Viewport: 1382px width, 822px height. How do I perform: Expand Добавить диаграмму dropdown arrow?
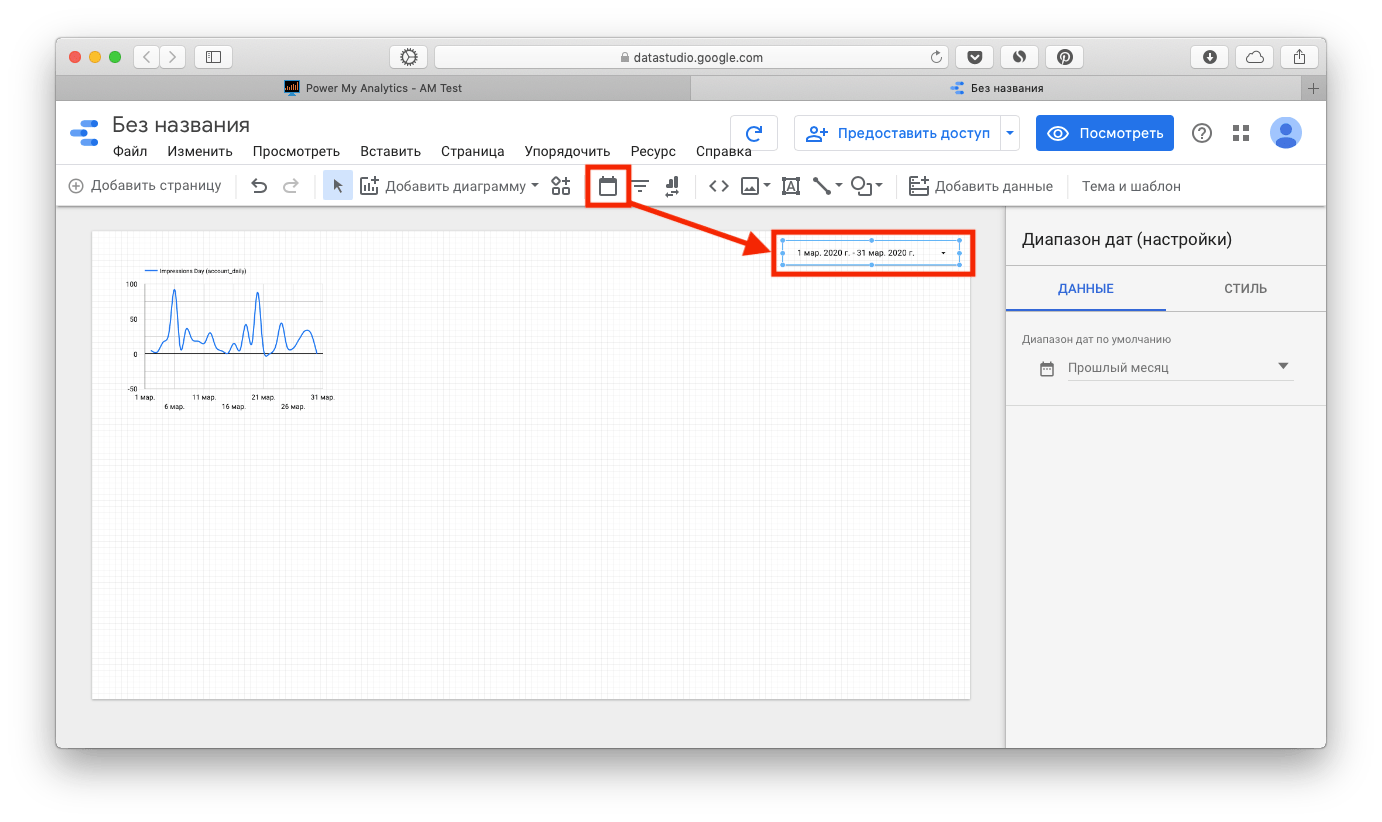535,186
